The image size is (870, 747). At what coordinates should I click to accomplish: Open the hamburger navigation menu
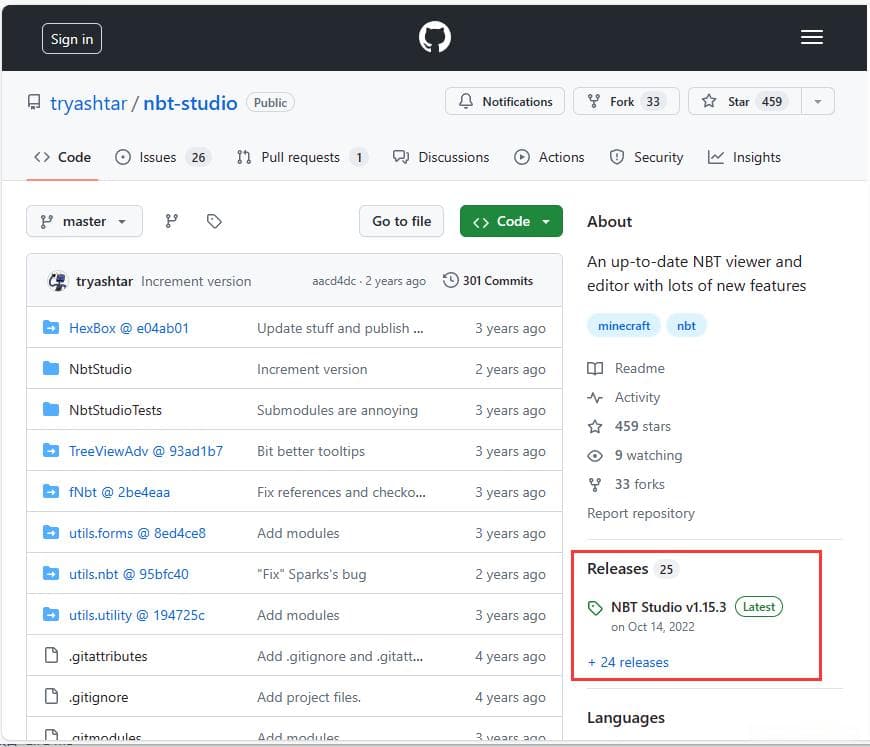(x=811, y=37)
